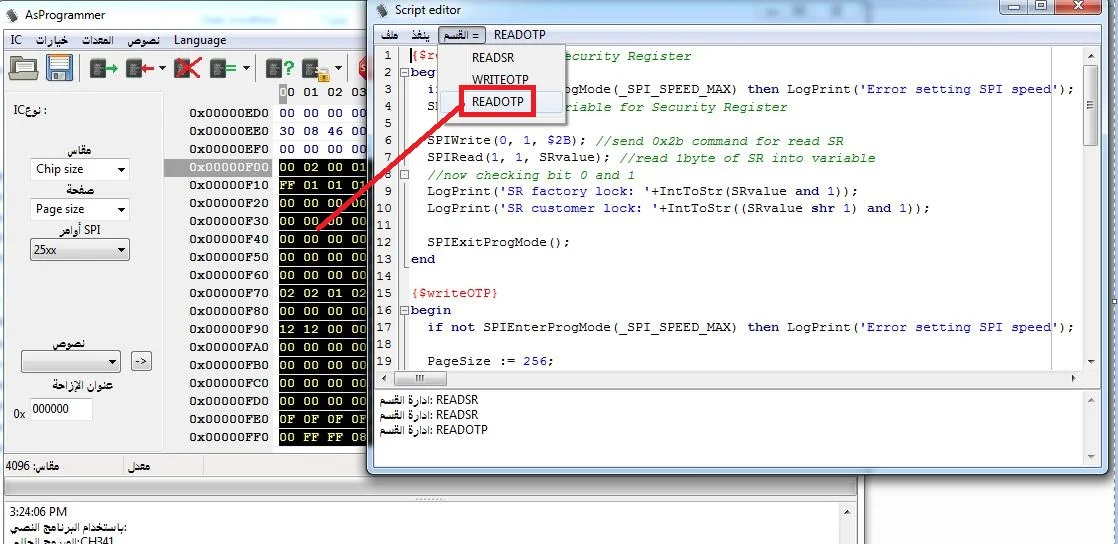Click the code editor horizontal scrollbar thumb

click(x=419, y=378)
